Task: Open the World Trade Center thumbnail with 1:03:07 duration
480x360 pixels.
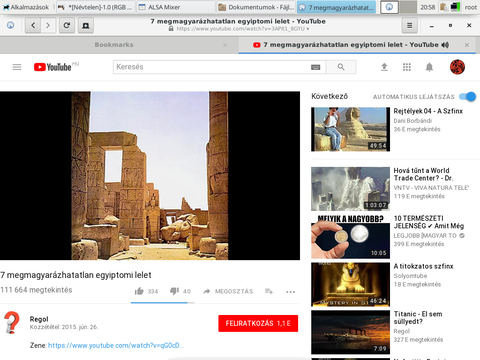Action: [350, 189]
